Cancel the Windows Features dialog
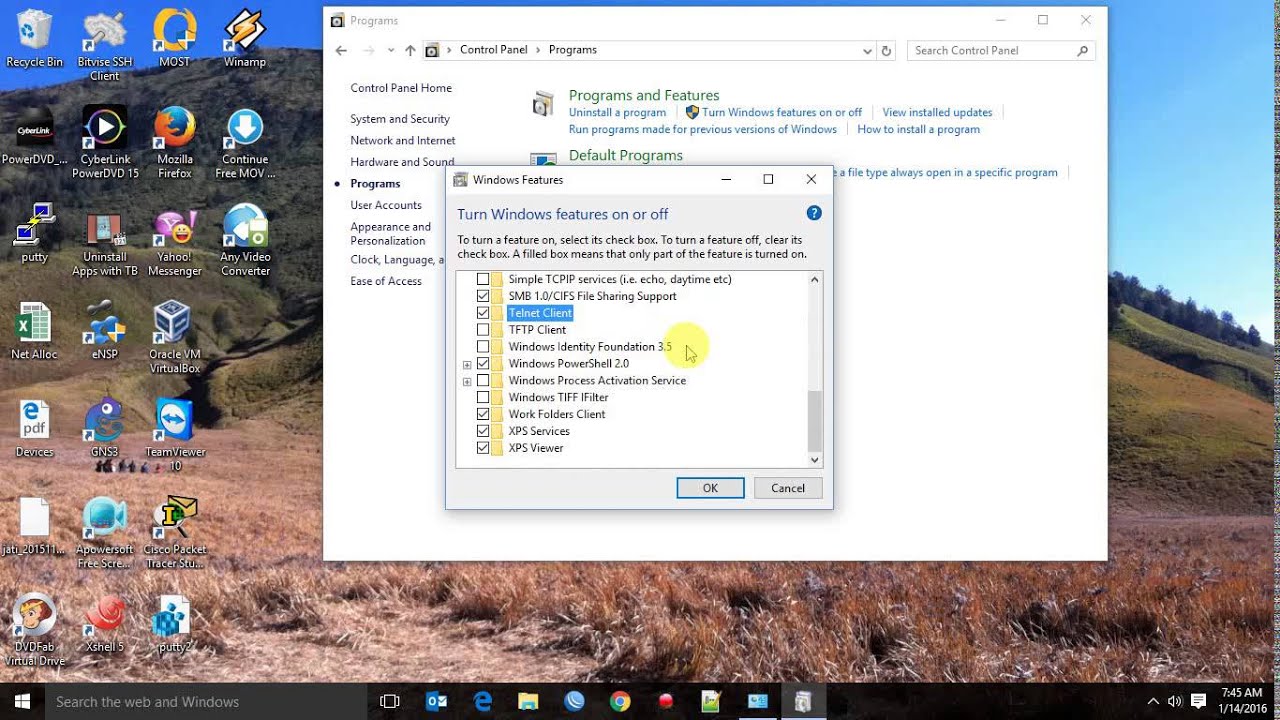The height and width of the screenshot is (720, 1280). point(788,488)
